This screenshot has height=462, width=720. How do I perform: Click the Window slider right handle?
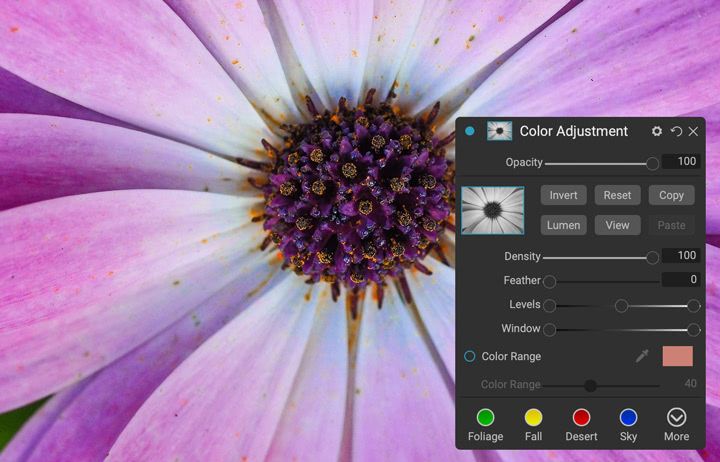click(x=693, y=330)
